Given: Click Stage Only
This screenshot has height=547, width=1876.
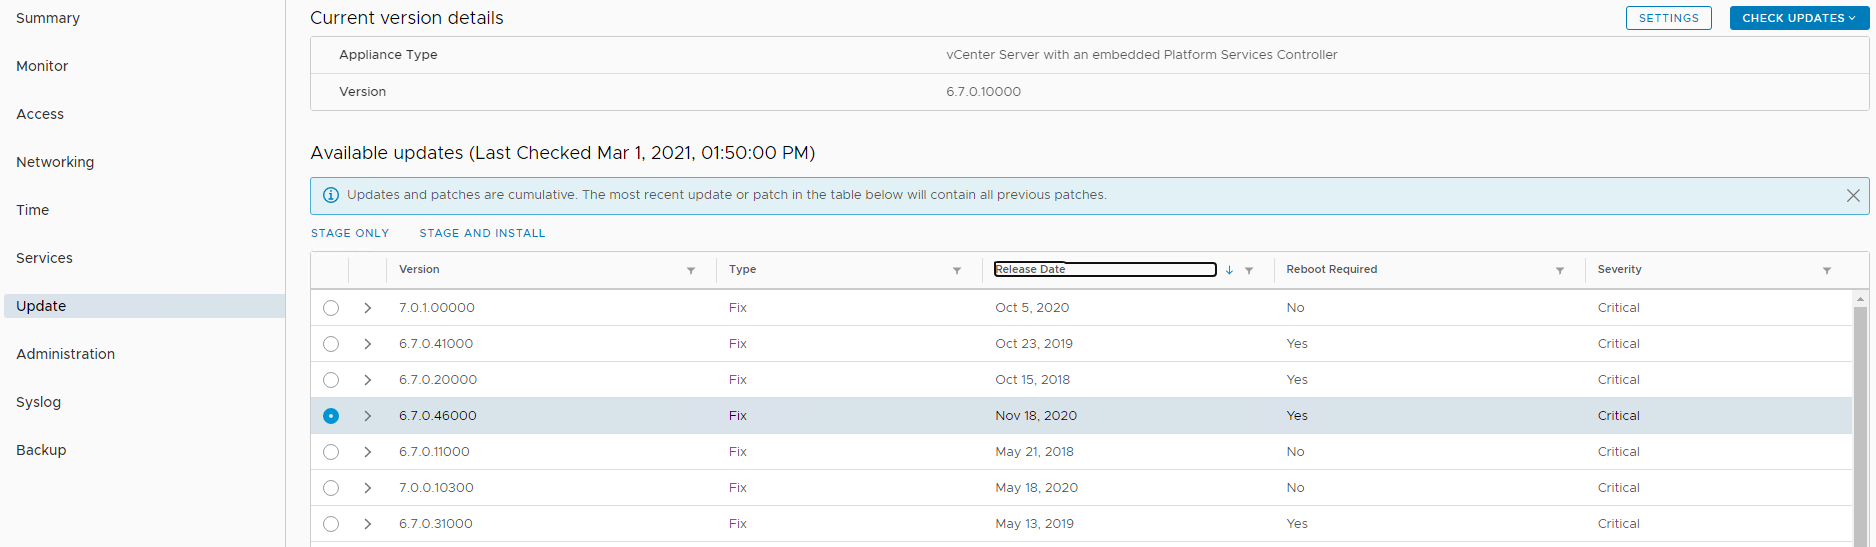Looking at the screenshot, I should point(350,233).
